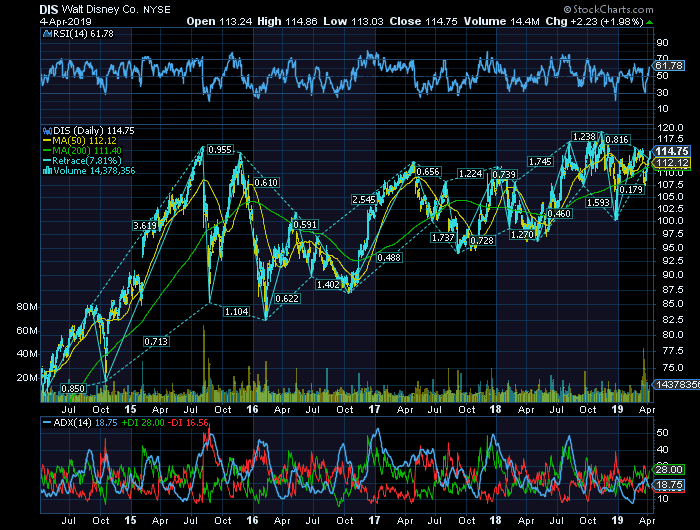This screenshot has width=700, height=530.
Task: Click the 0.656 retracement label
Action: (x=428, y=171)
